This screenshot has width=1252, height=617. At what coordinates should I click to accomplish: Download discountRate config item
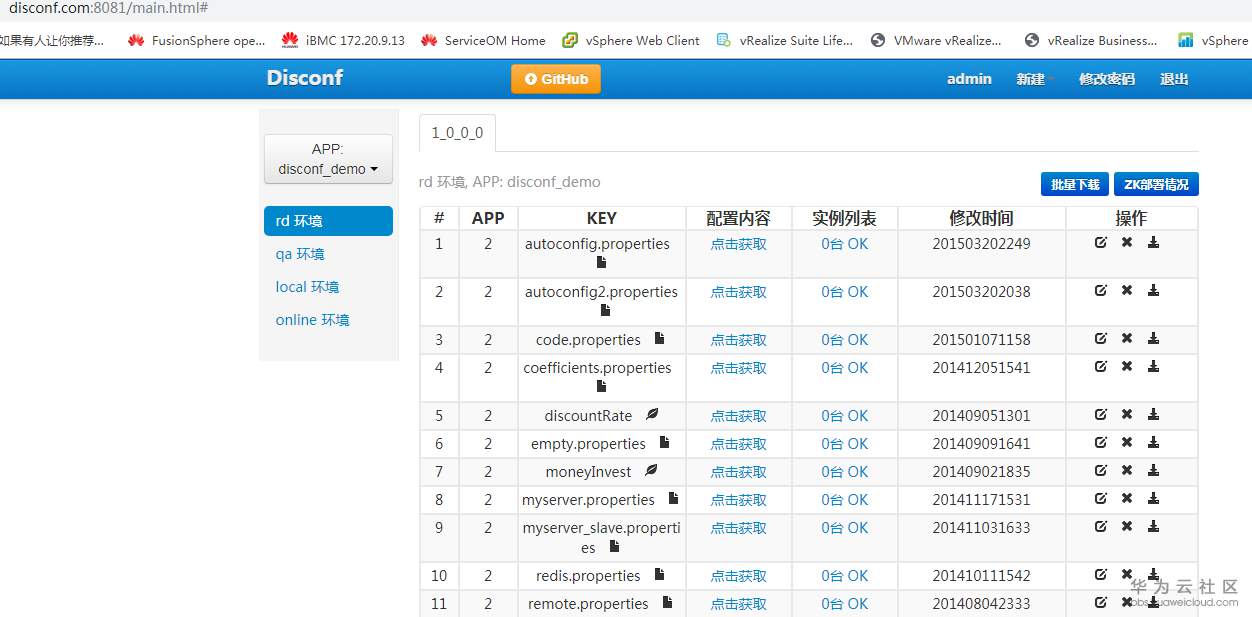click(x=1153, y=414)
